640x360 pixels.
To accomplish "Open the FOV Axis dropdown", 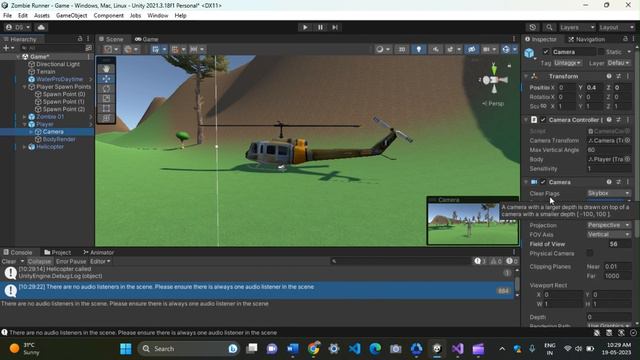I will pyautogui.click(x=609, y=234).
